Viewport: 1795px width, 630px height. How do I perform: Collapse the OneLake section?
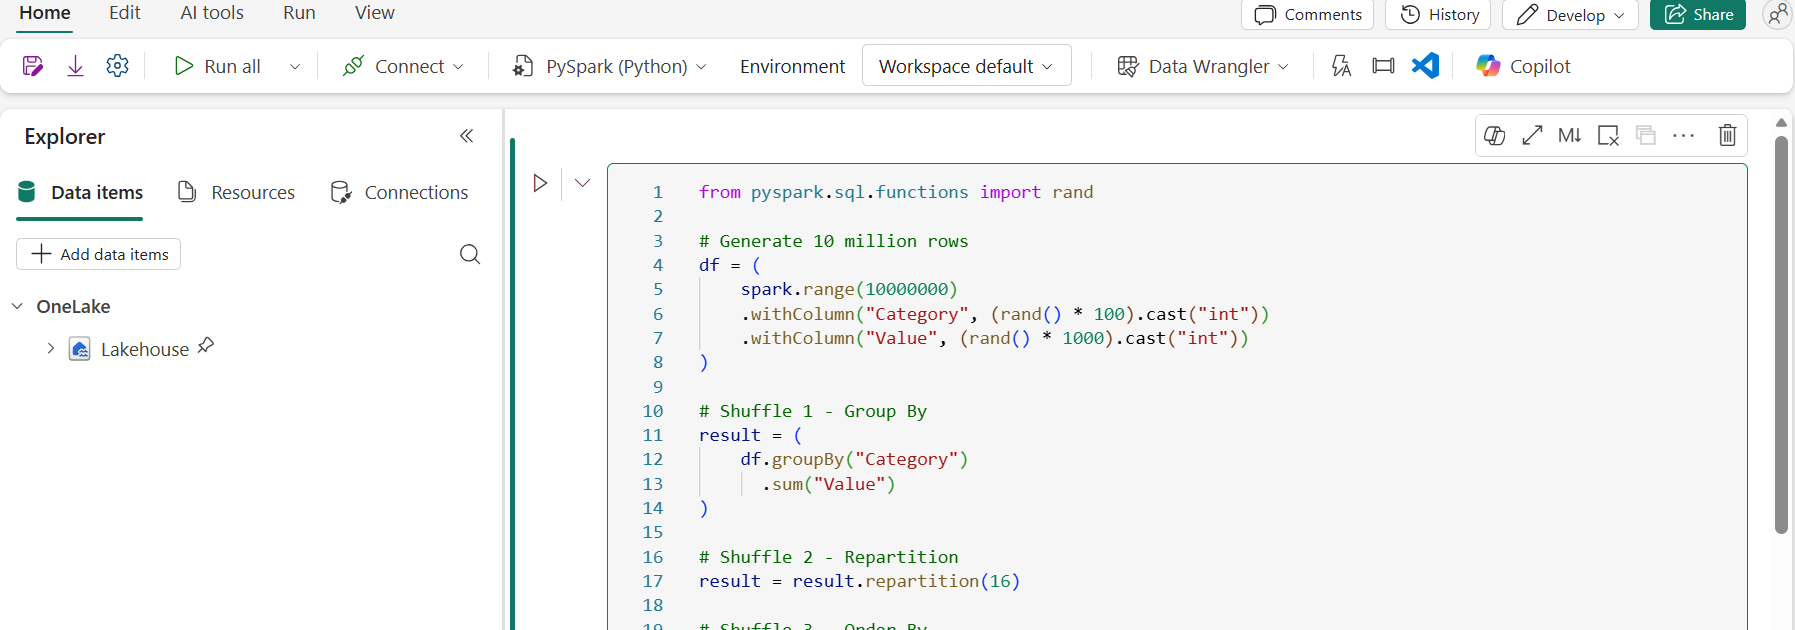point(17,306)
